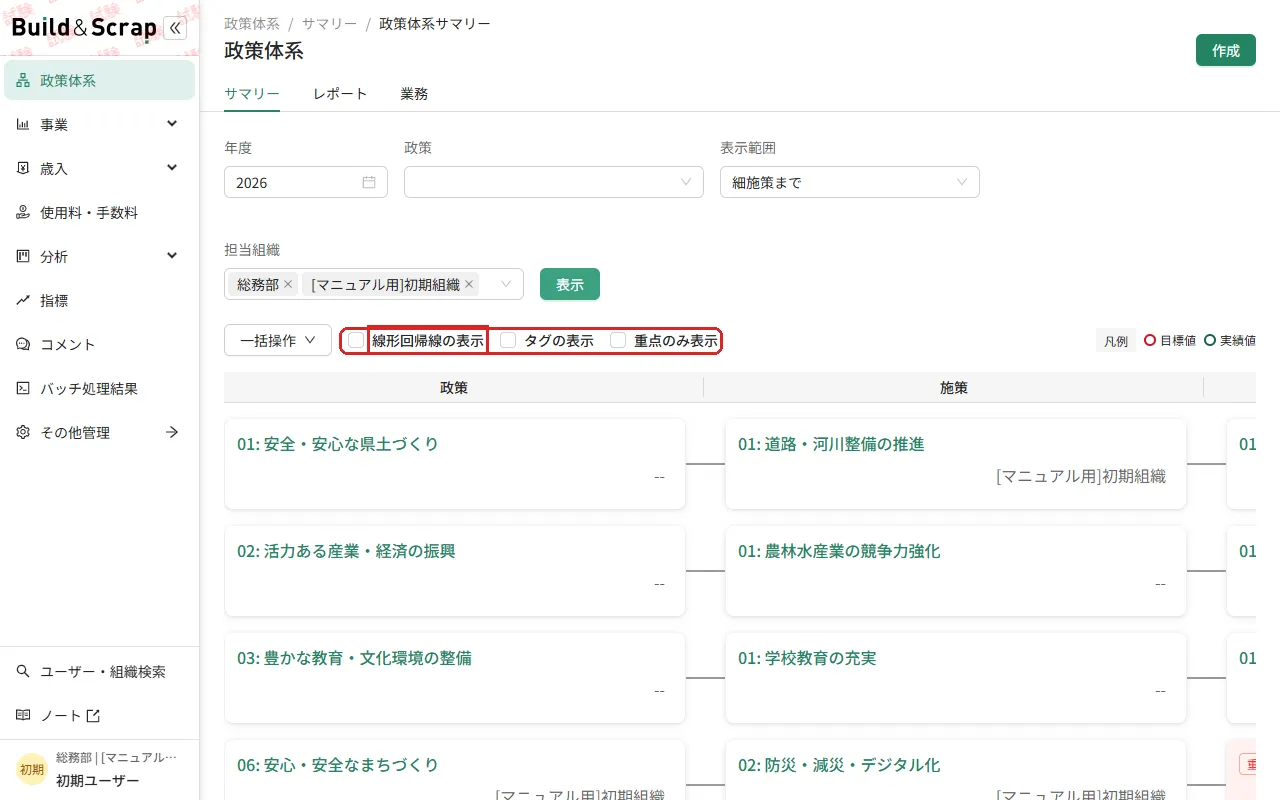Open policy 06: 安心・安全なまちづくり
Screen dimensions: 1280x800
click(338, 766)
